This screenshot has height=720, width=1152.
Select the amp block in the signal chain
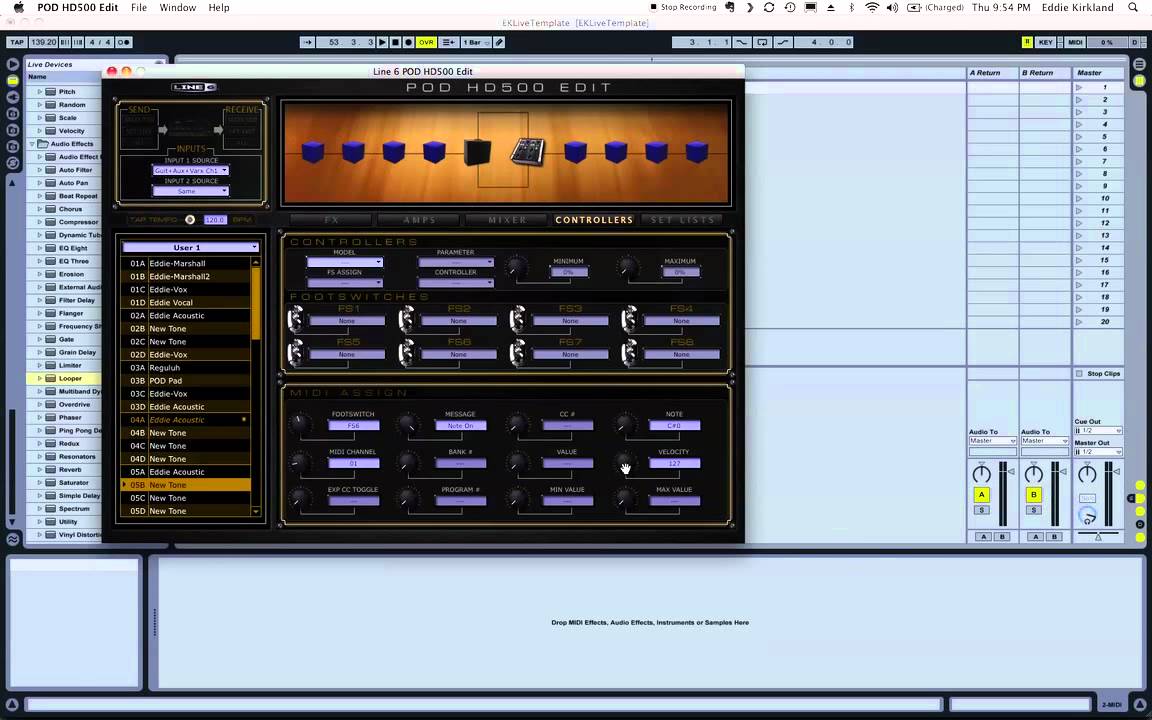(477, 152)
